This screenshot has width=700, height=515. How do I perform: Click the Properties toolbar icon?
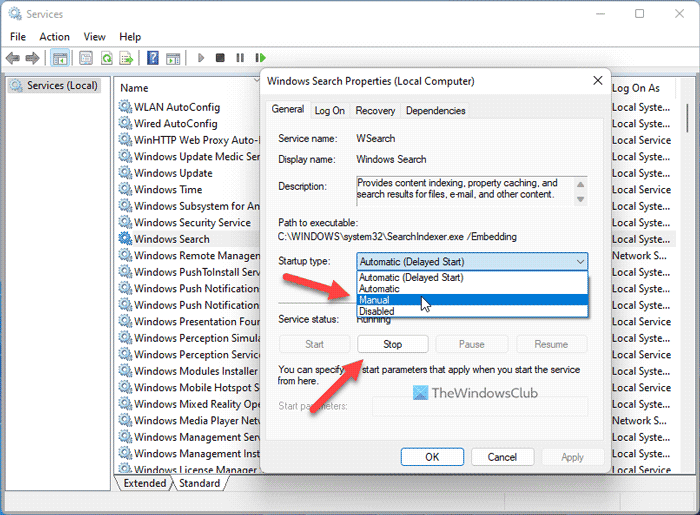point(86,58)
